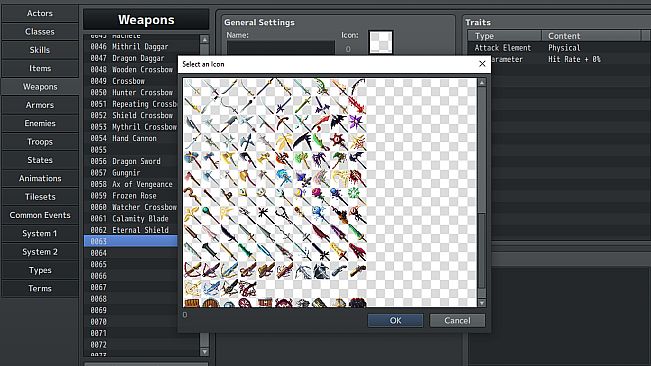Select the purple star-headed spear icon
This screenshot has height=366, width=651.
tap(357, 124)
